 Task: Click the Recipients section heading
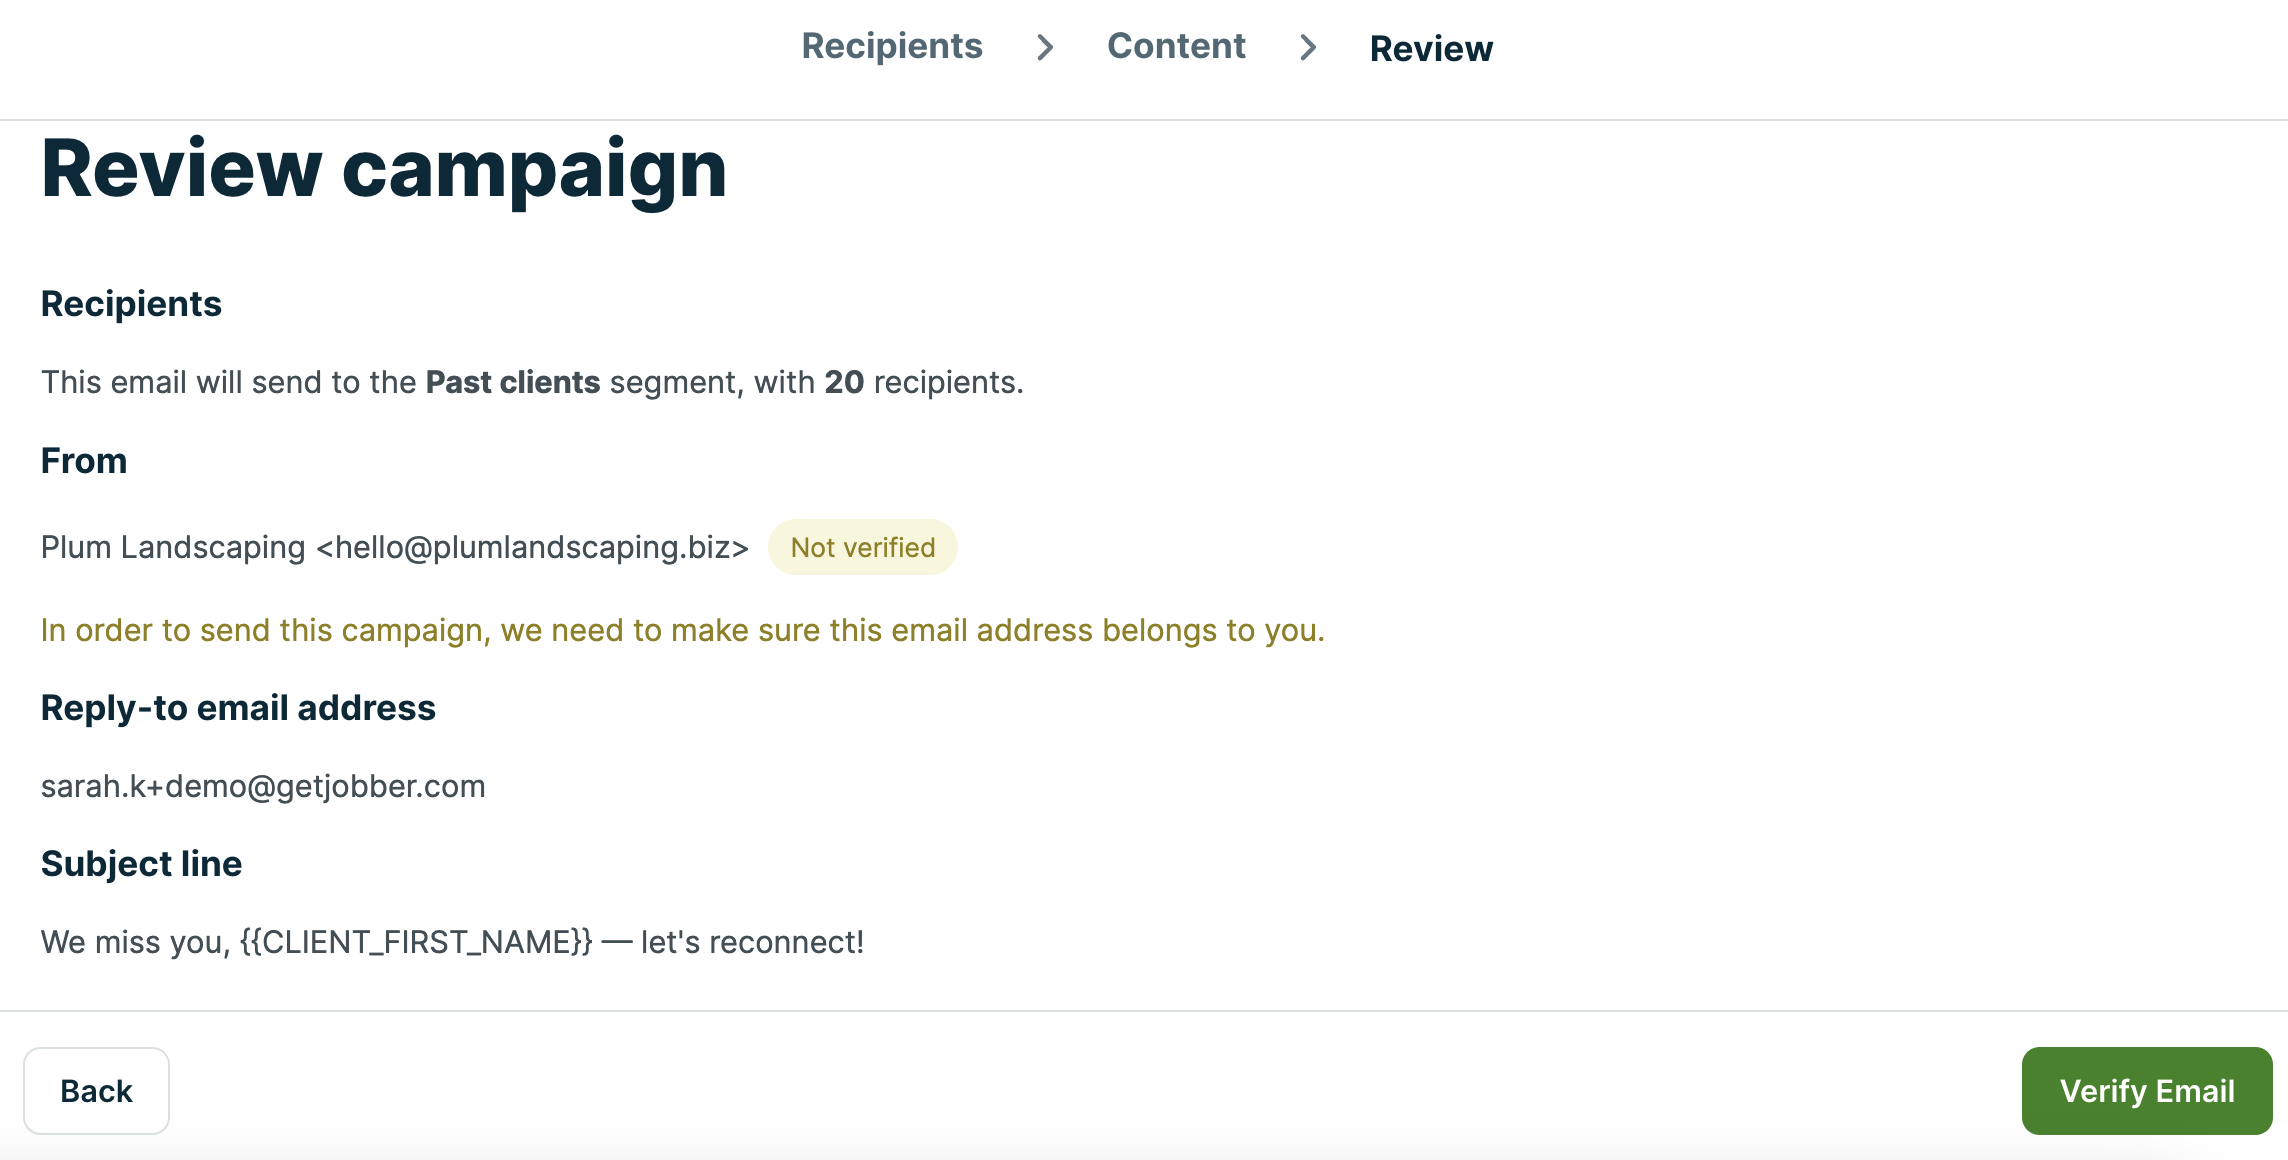point(131,304)
